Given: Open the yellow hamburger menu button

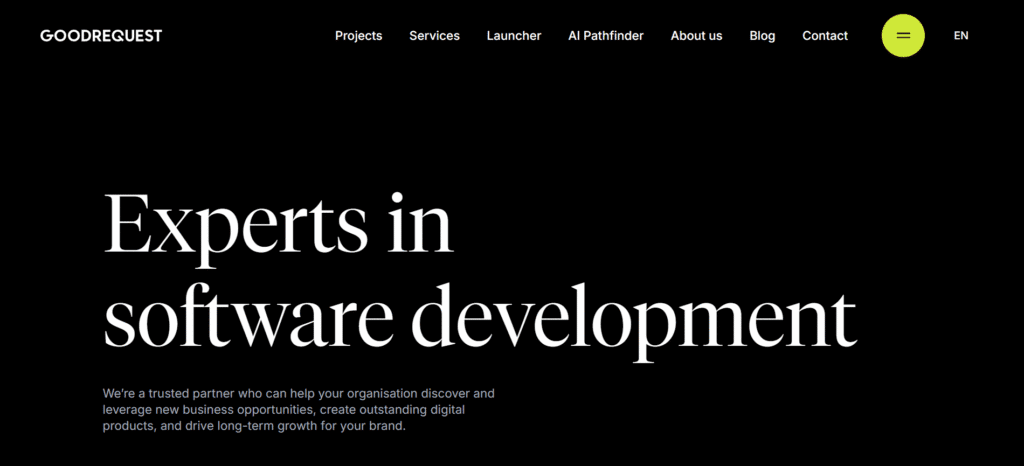Looking at the screenshot, I should pos(903,36).
